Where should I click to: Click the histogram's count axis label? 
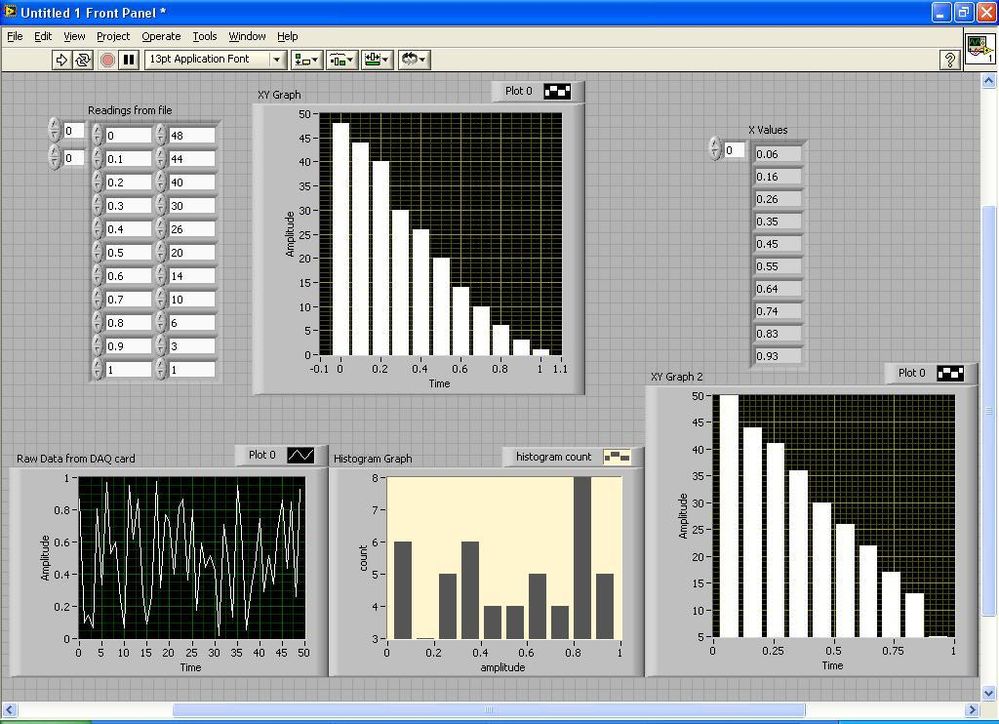coord(363,558)
